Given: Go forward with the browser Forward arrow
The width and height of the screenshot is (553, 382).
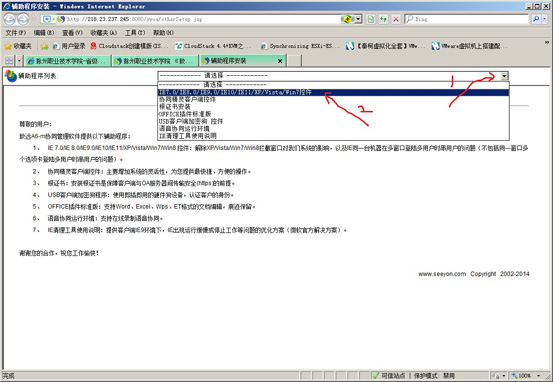Looking at the screenshot, I should coord(23,19).
